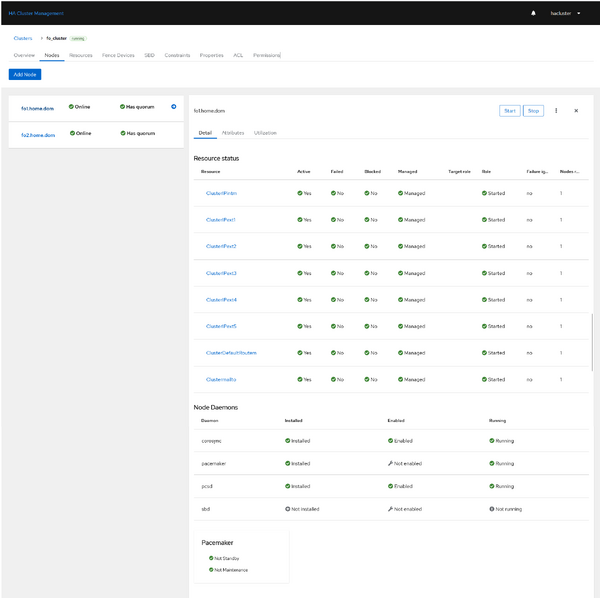Click the scrollbar beside the resource table
This screenshot has height=598, width=600.
point(592,342)
